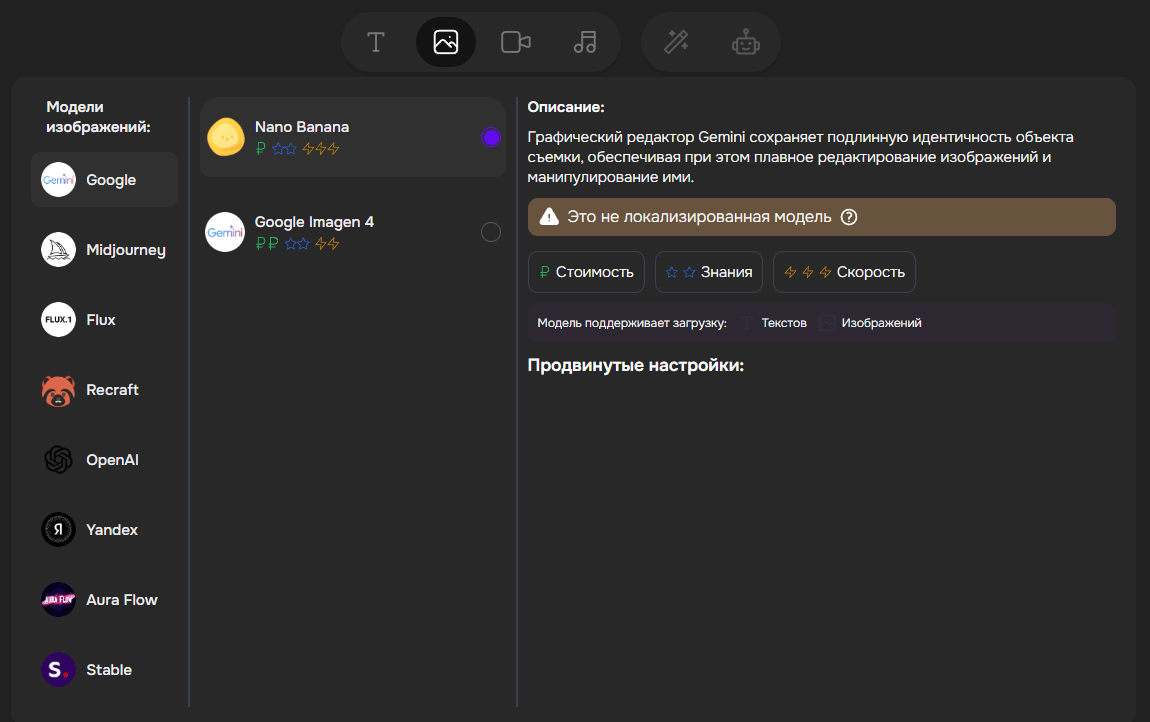Viewport: 1150px width, 722px height.
Task: Select OpenAI from the model providers
Action: click(x=112, y=460)
